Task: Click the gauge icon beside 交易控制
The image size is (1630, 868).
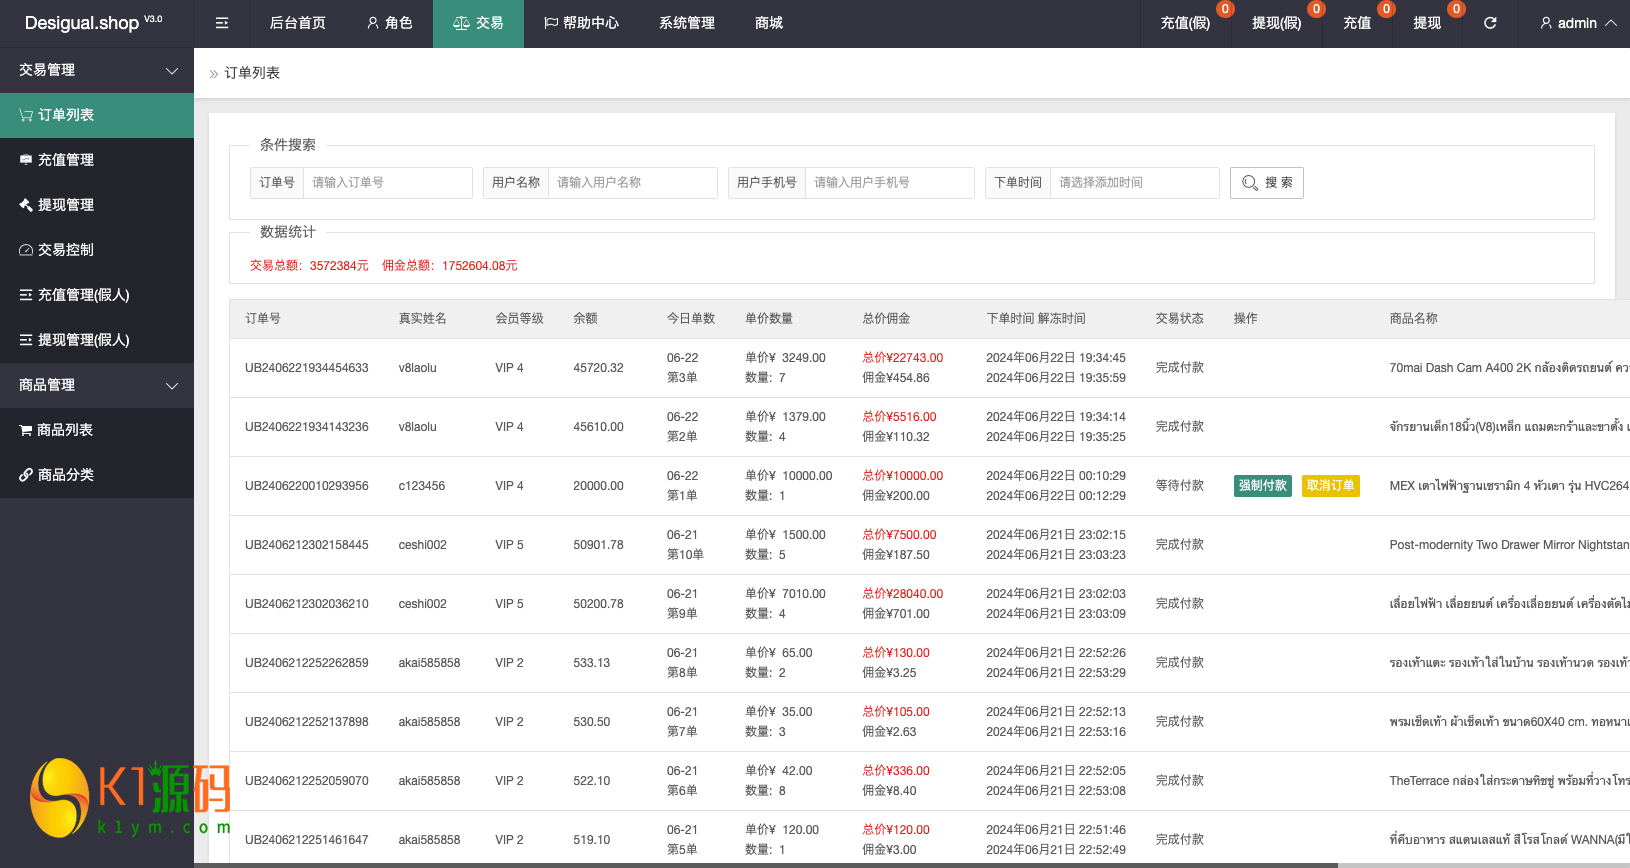Action: point(26,250)
